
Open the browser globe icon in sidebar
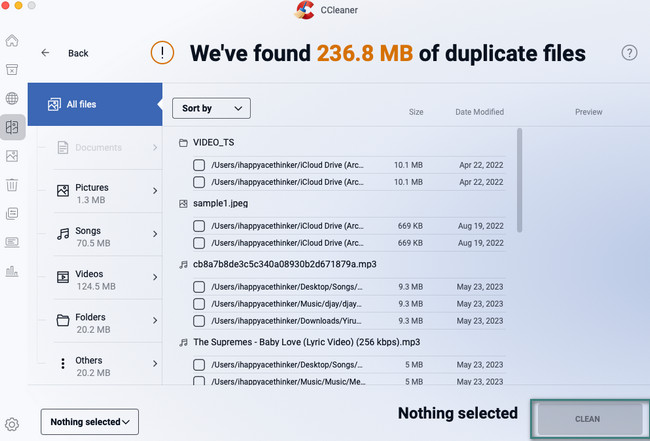click(x=12, y=98)
